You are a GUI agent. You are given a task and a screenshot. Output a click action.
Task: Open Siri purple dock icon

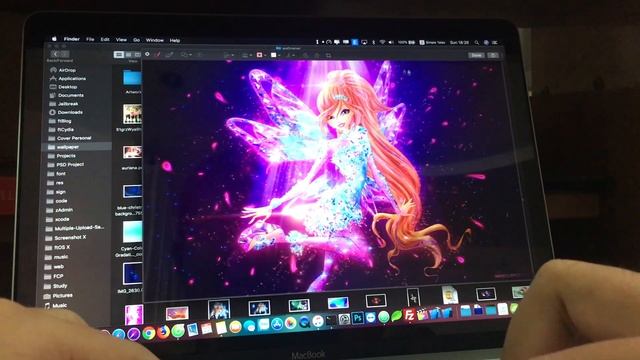coord(133,334)
